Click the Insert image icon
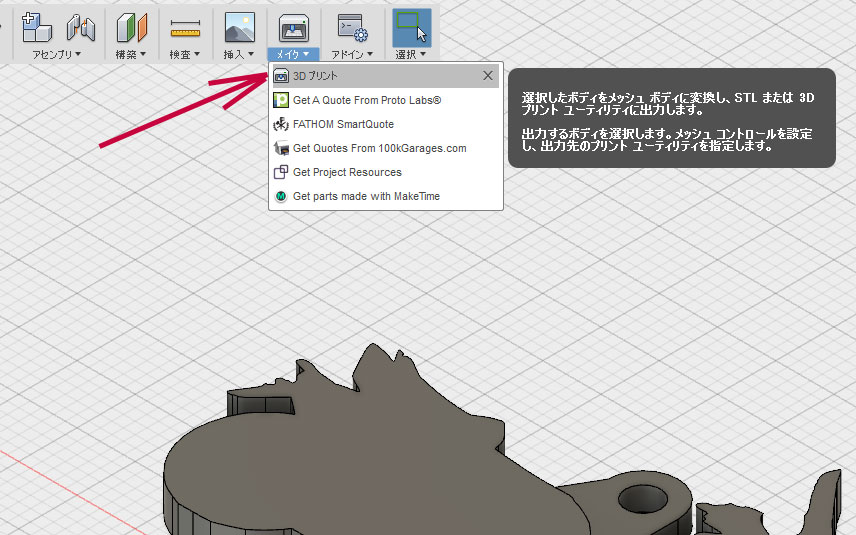 [239, 27]
